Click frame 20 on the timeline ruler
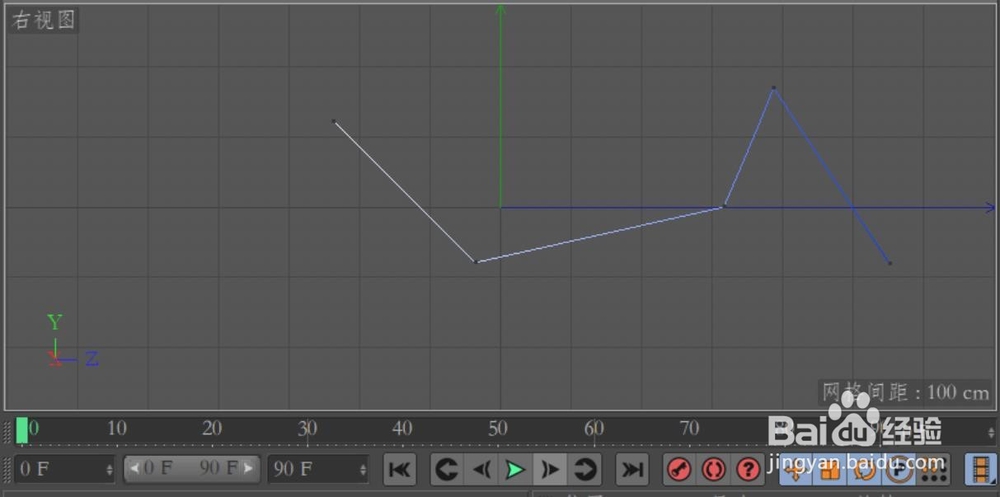Viewport: 1000px width, 497px height. click(x=212, y=429)
